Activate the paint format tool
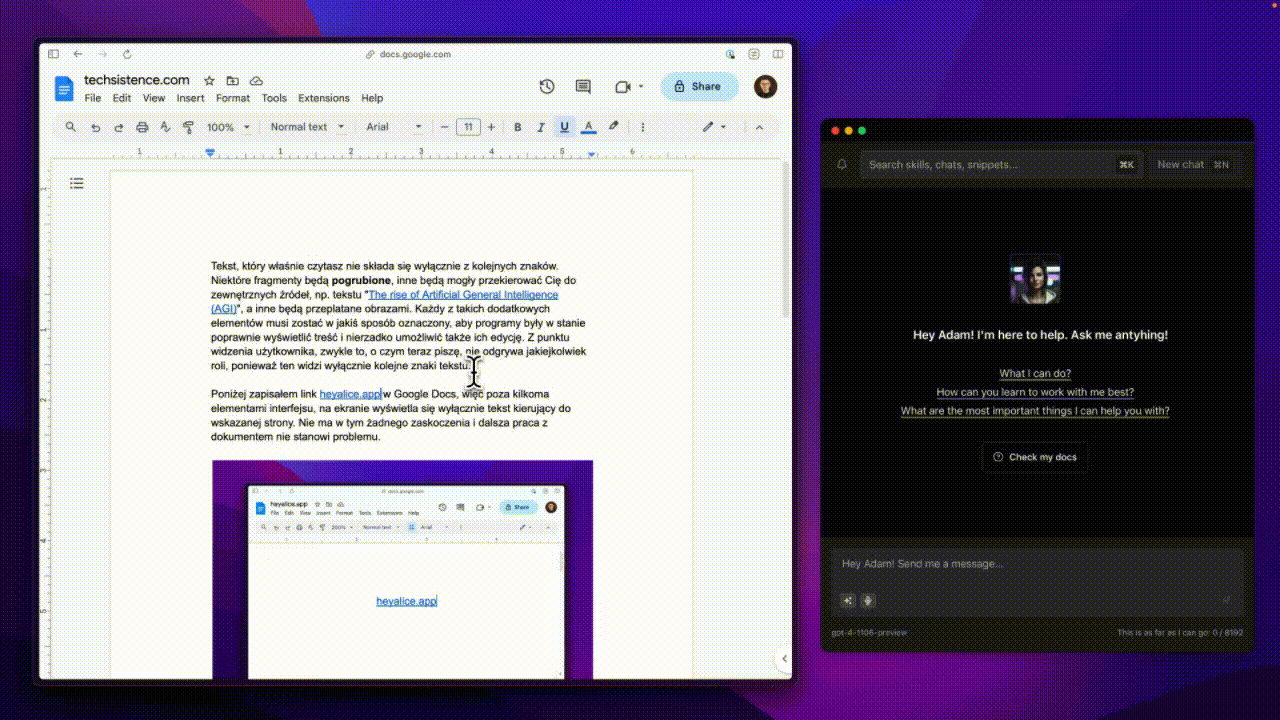This screenshot has height=720, width=1280. pyautogui.click(x=188, y=127)
